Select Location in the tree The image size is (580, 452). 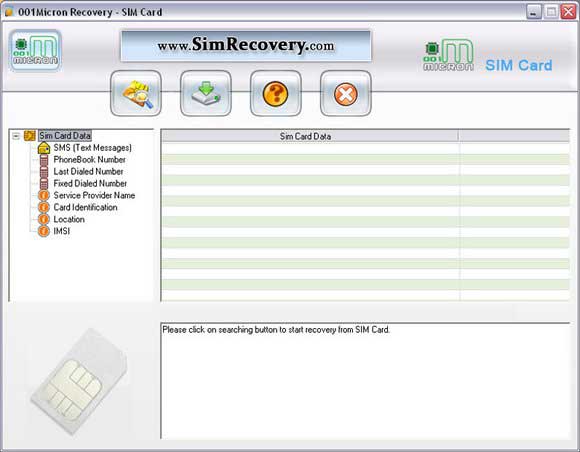[69, 219]
